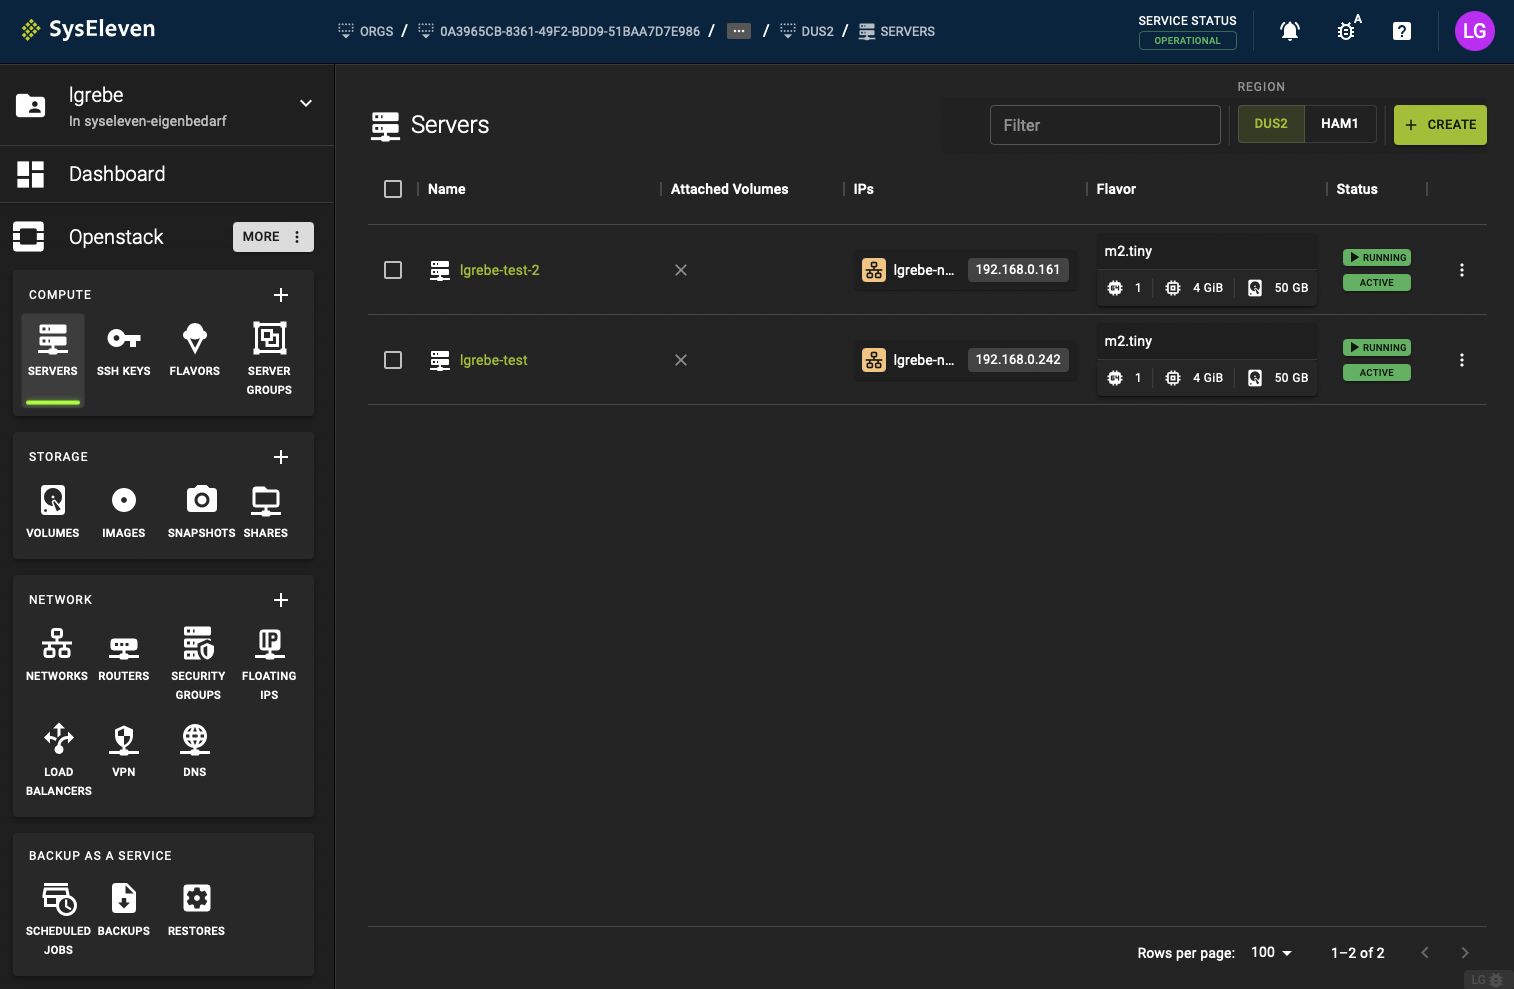Open Load Balancers page
This screenshot has width=1514, height=989.
coord(59,762)
